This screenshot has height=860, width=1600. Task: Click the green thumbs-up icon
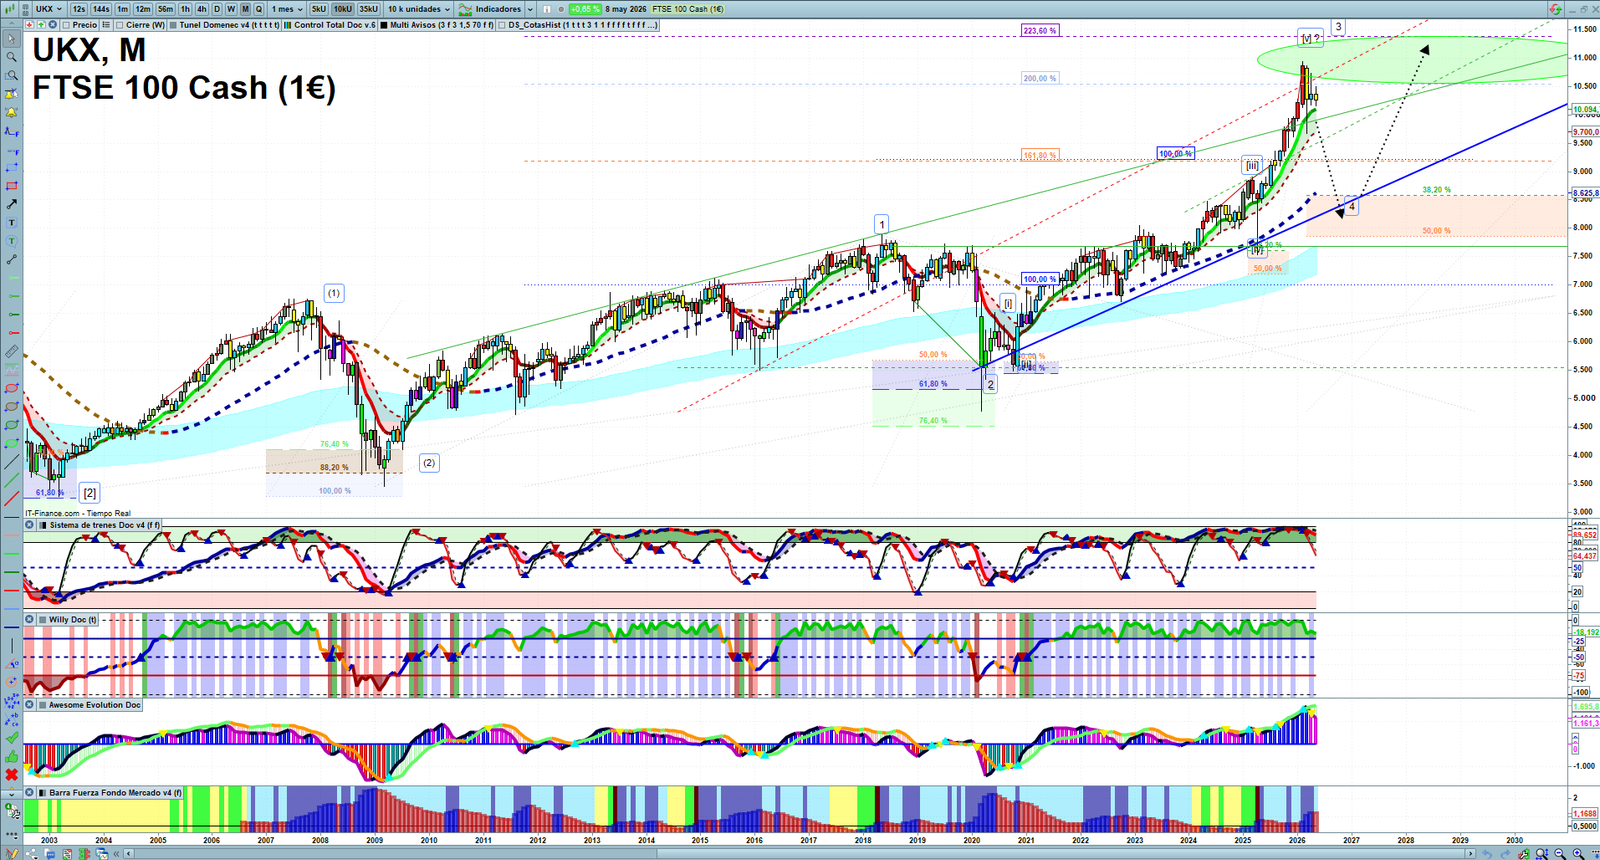pos(11,757)
